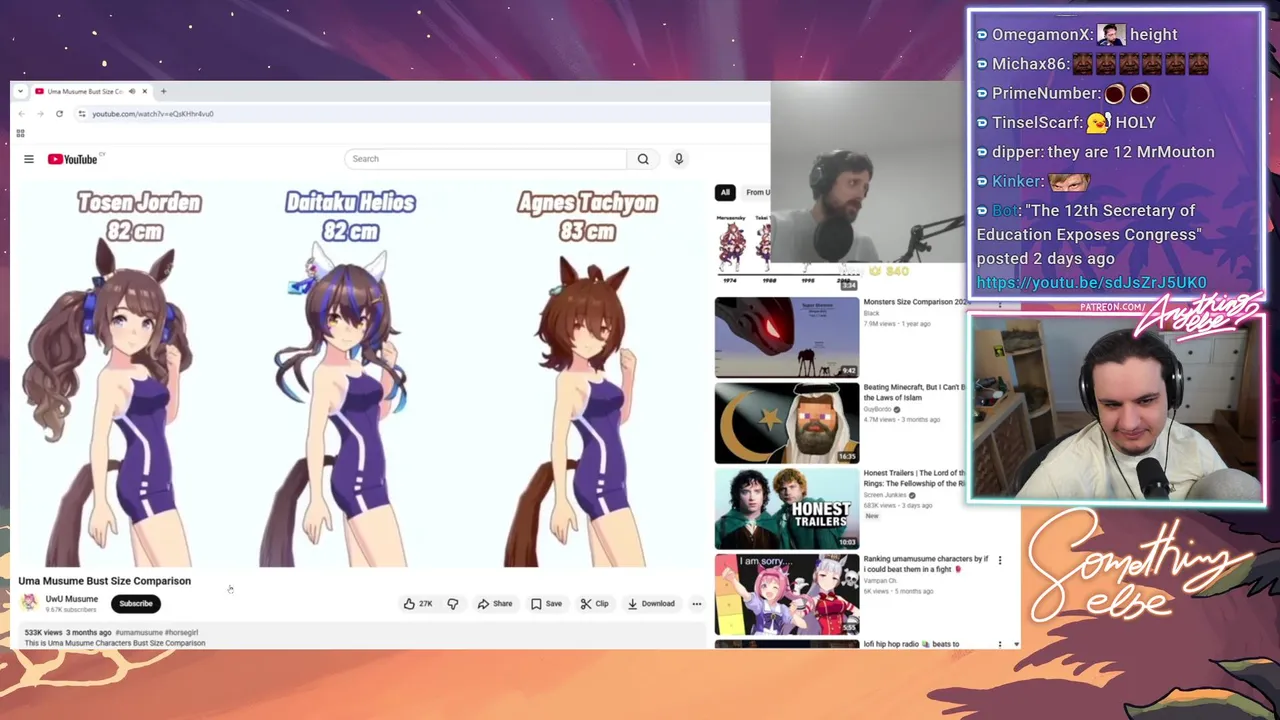Subscribe to UwU Musume
Image resolution: width=1280 pixels, height=720 pixels.
(136, 604)
